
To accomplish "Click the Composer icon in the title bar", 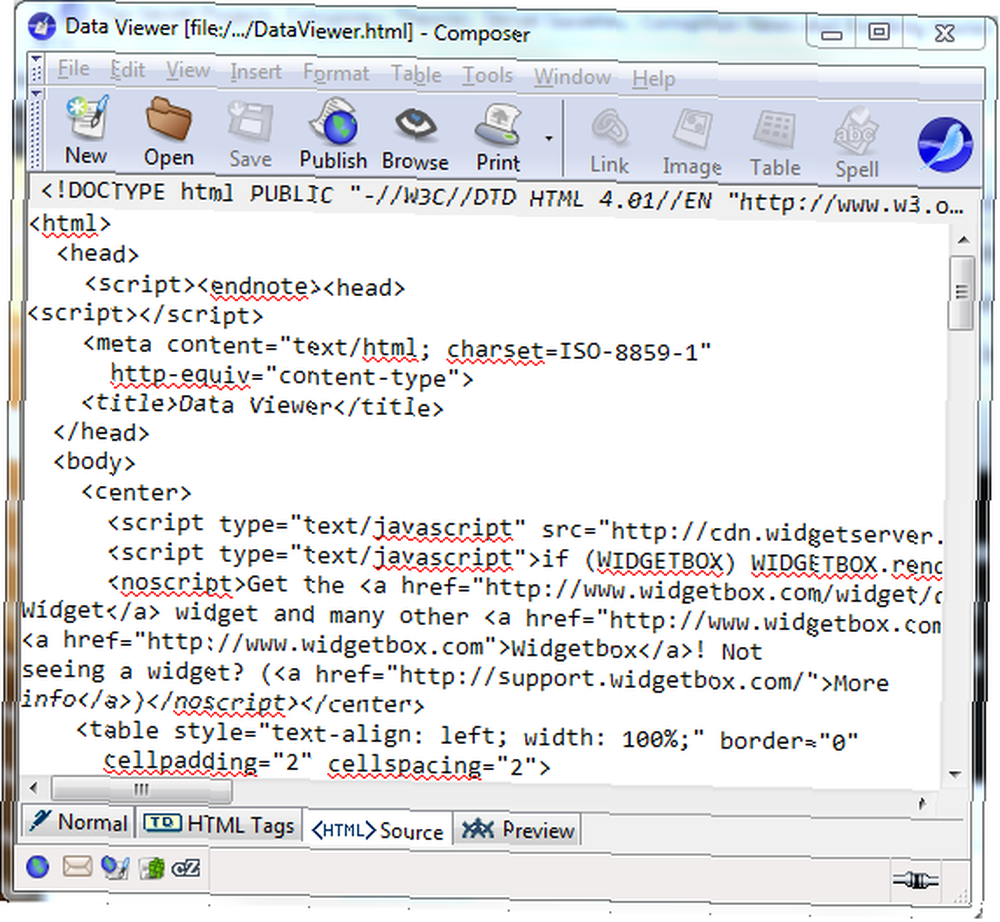I will coord(42,27).
